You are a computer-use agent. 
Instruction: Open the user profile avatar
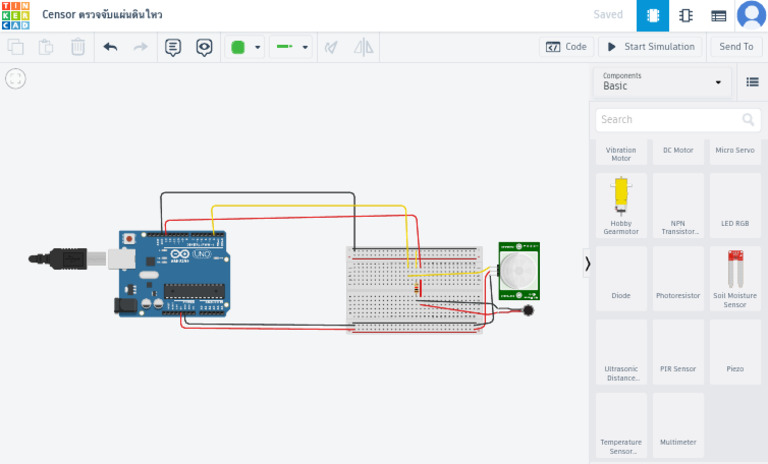pyautogui.click(x=751, y=15)
